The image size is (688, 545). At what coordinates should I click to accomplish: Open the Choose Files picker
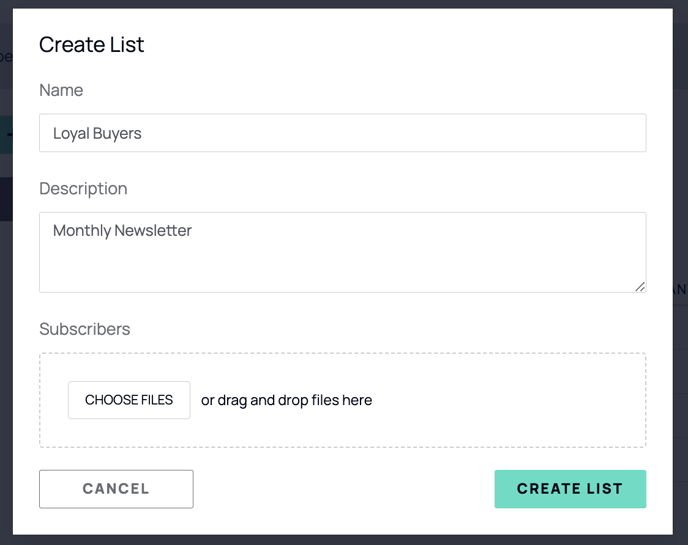(129, 400)
